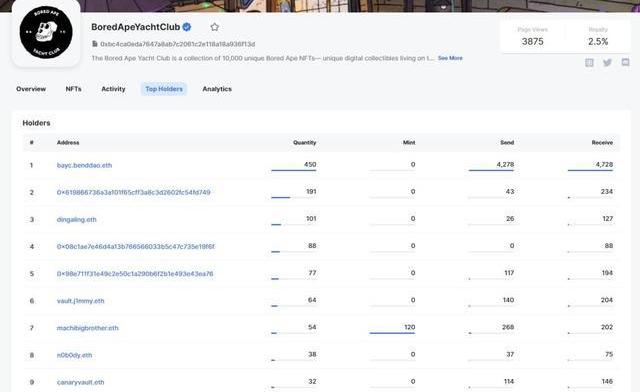
Task: Open the Discord icon right of Twitter
Action: pos(625,62)
